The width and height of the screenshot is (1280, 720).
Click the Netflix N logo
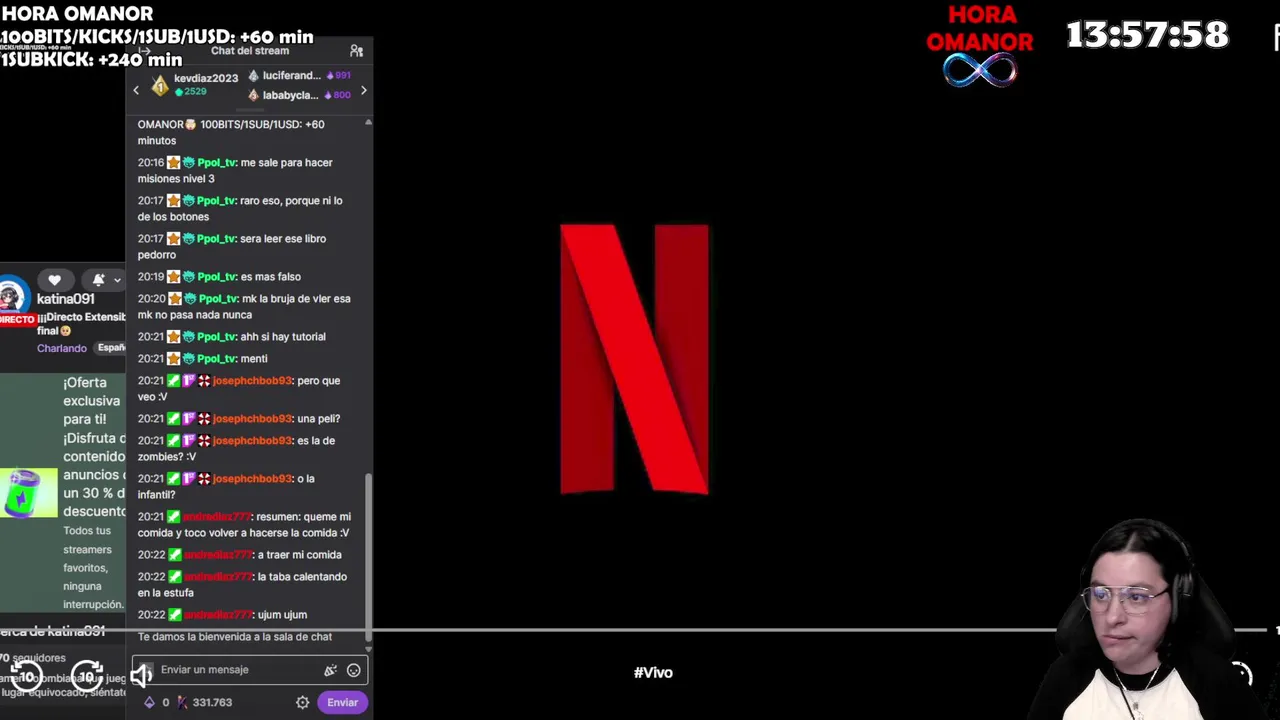tap(634, 359)
